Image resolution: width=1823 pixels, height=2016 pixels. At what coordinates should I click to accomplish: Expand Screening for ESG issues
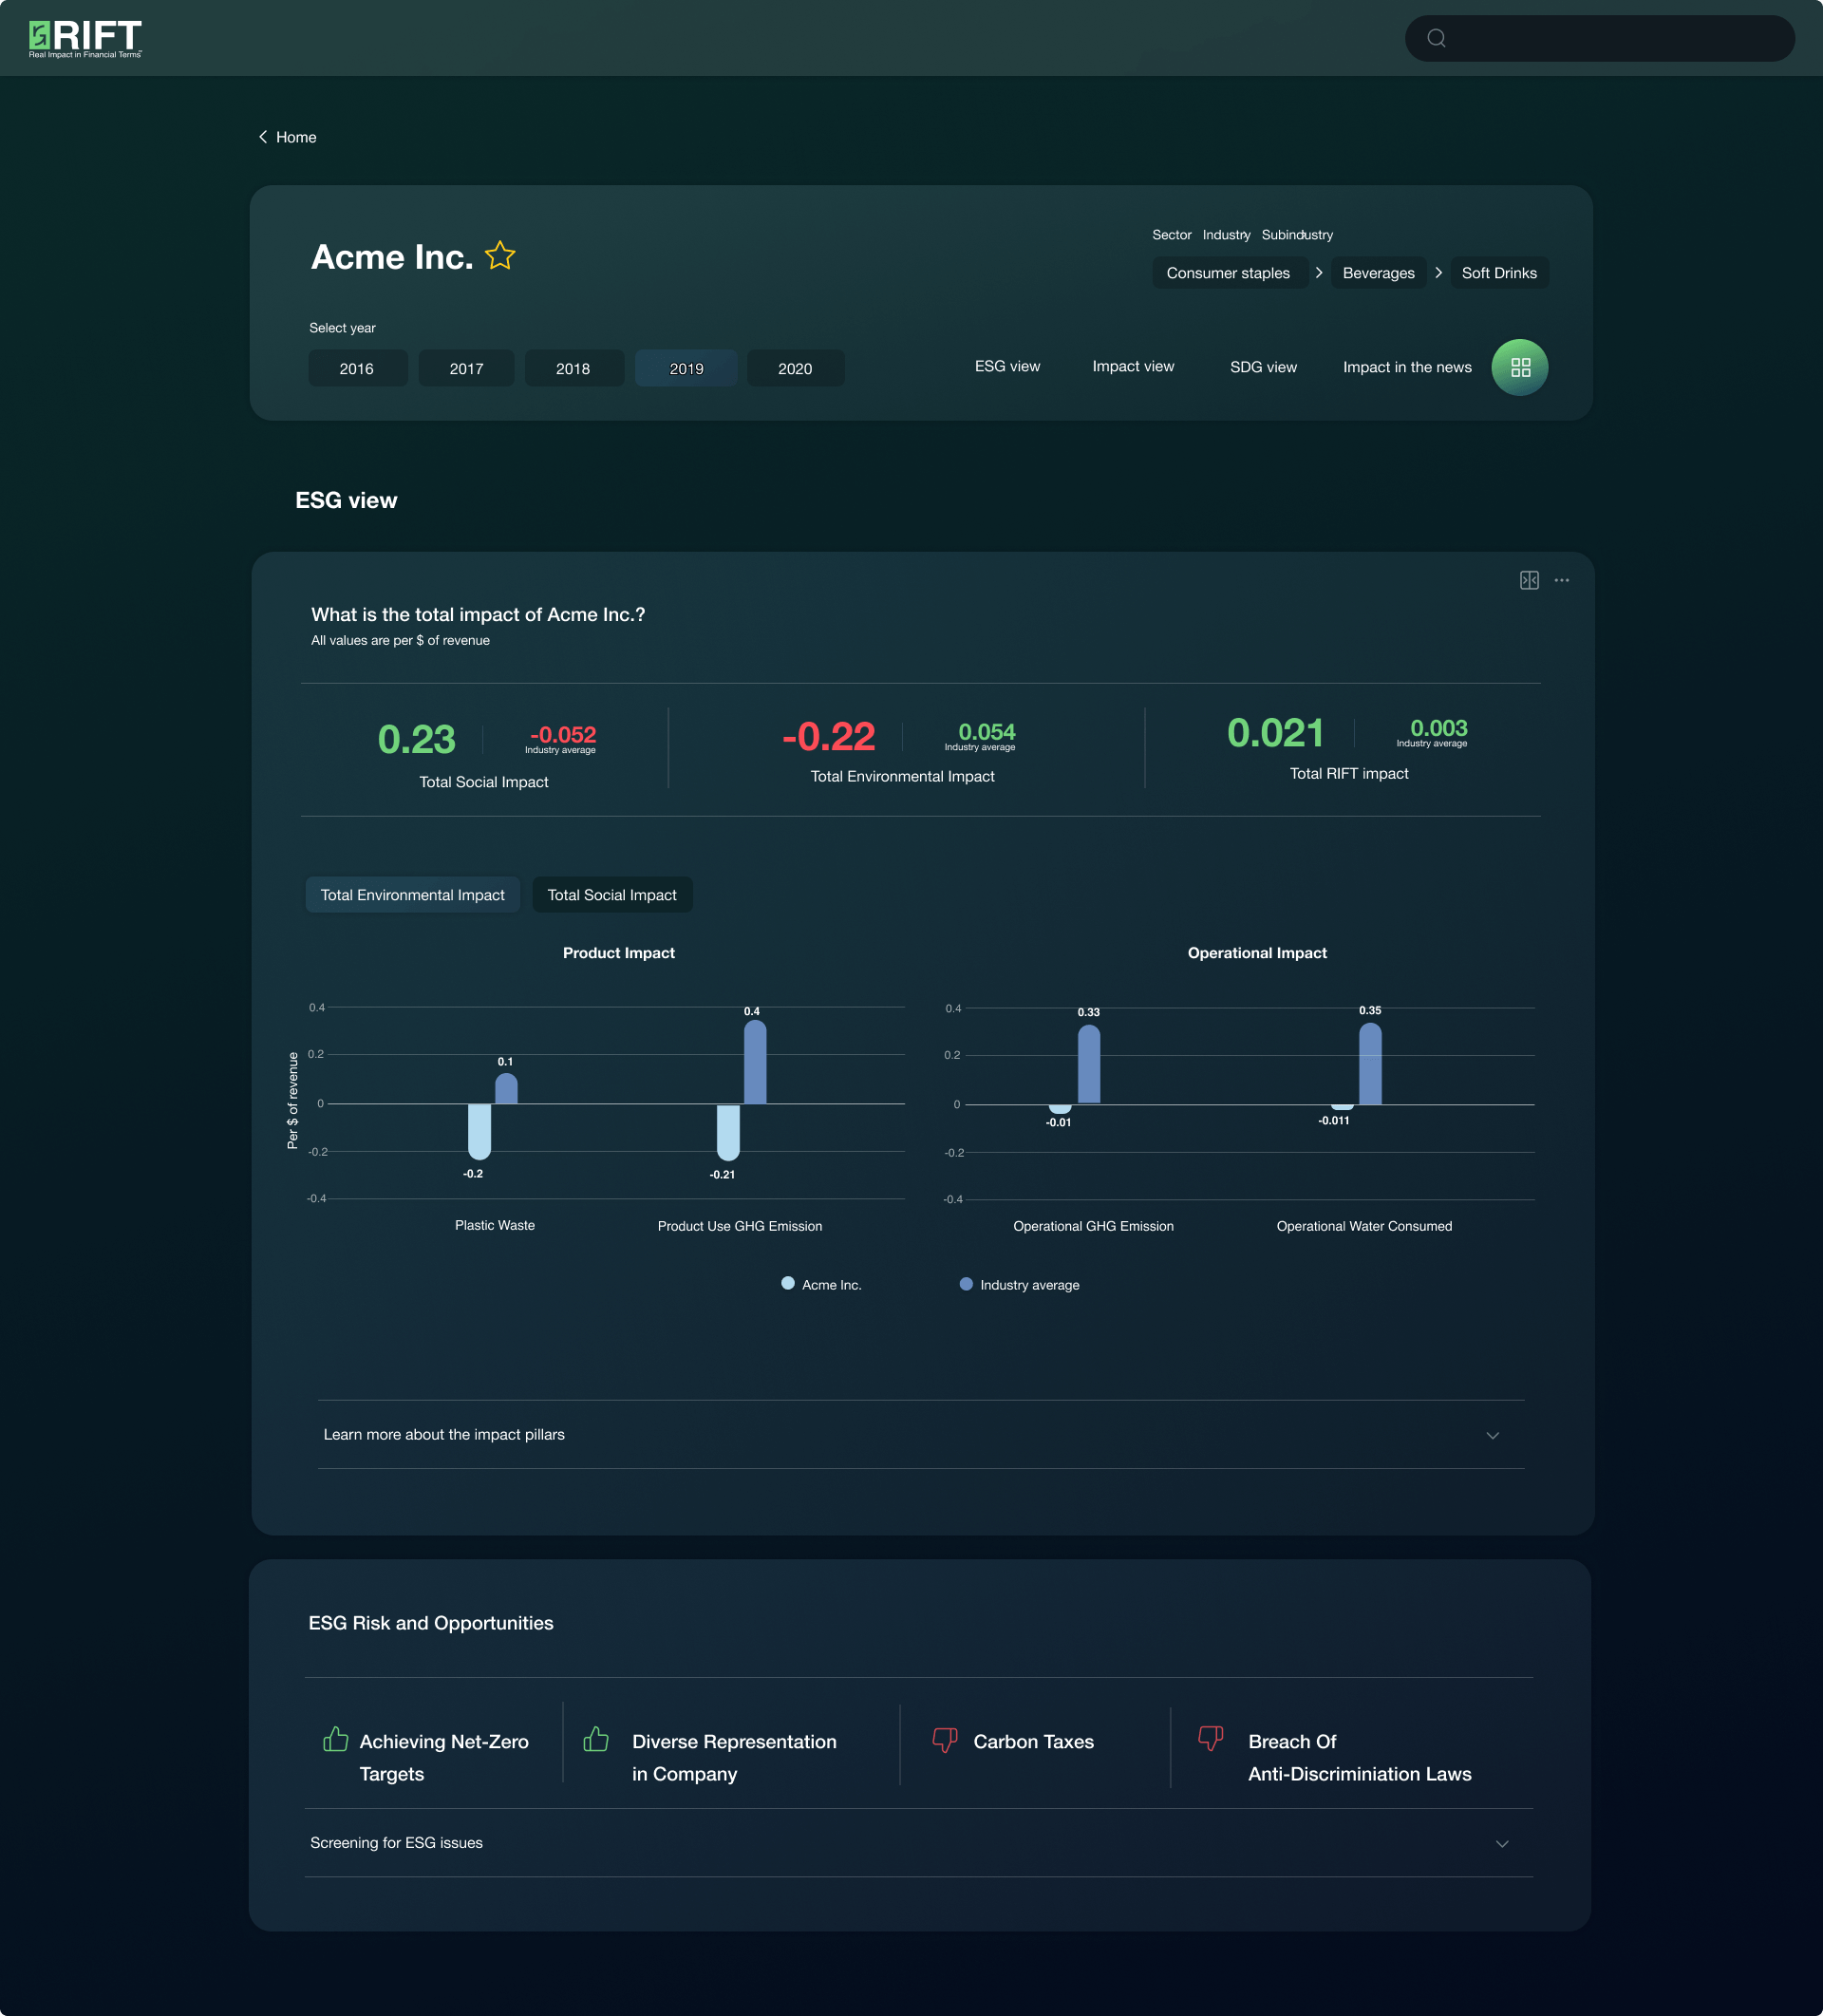pos(918,1842)
